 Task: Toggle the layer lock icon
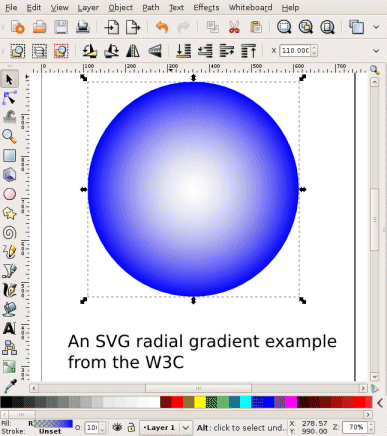click(x=131, y=427)
